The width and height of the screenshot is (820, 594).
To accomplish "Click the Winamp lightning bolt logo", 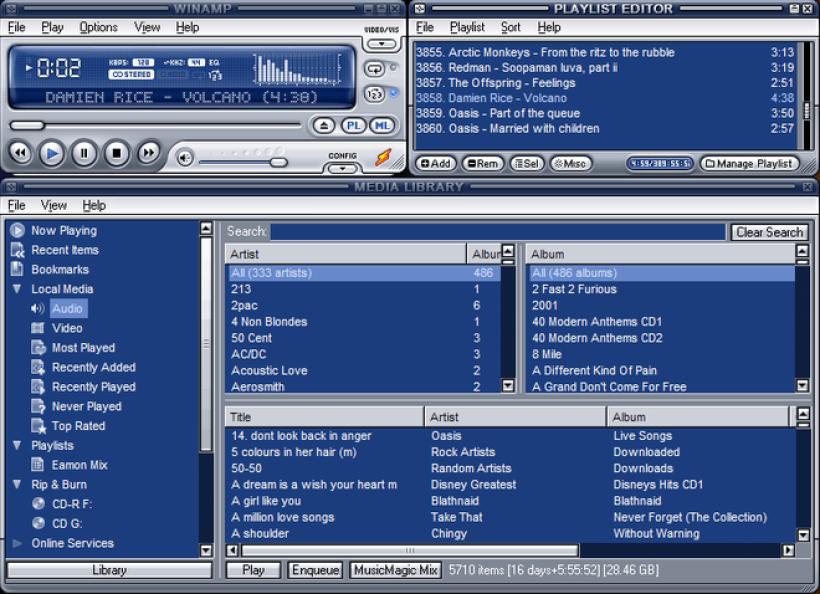I will (383, 157).
